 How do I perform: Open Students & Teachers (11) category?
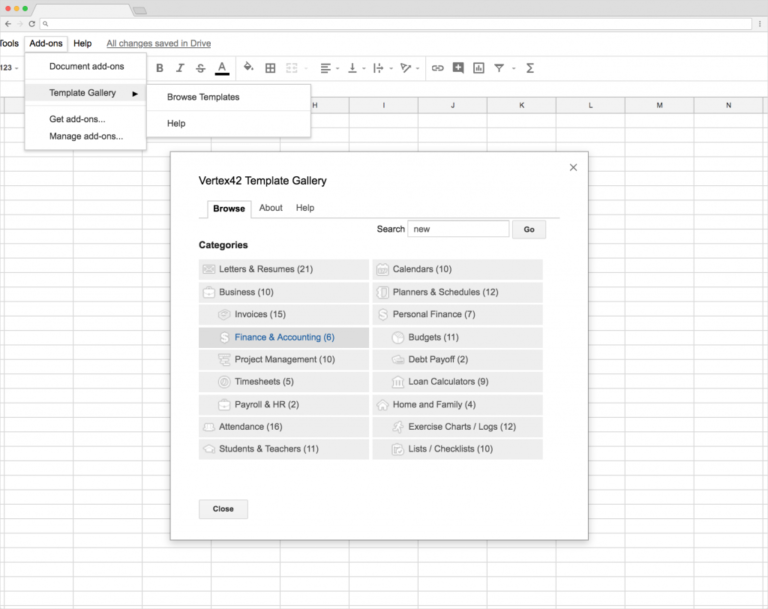tap(284, 449)
